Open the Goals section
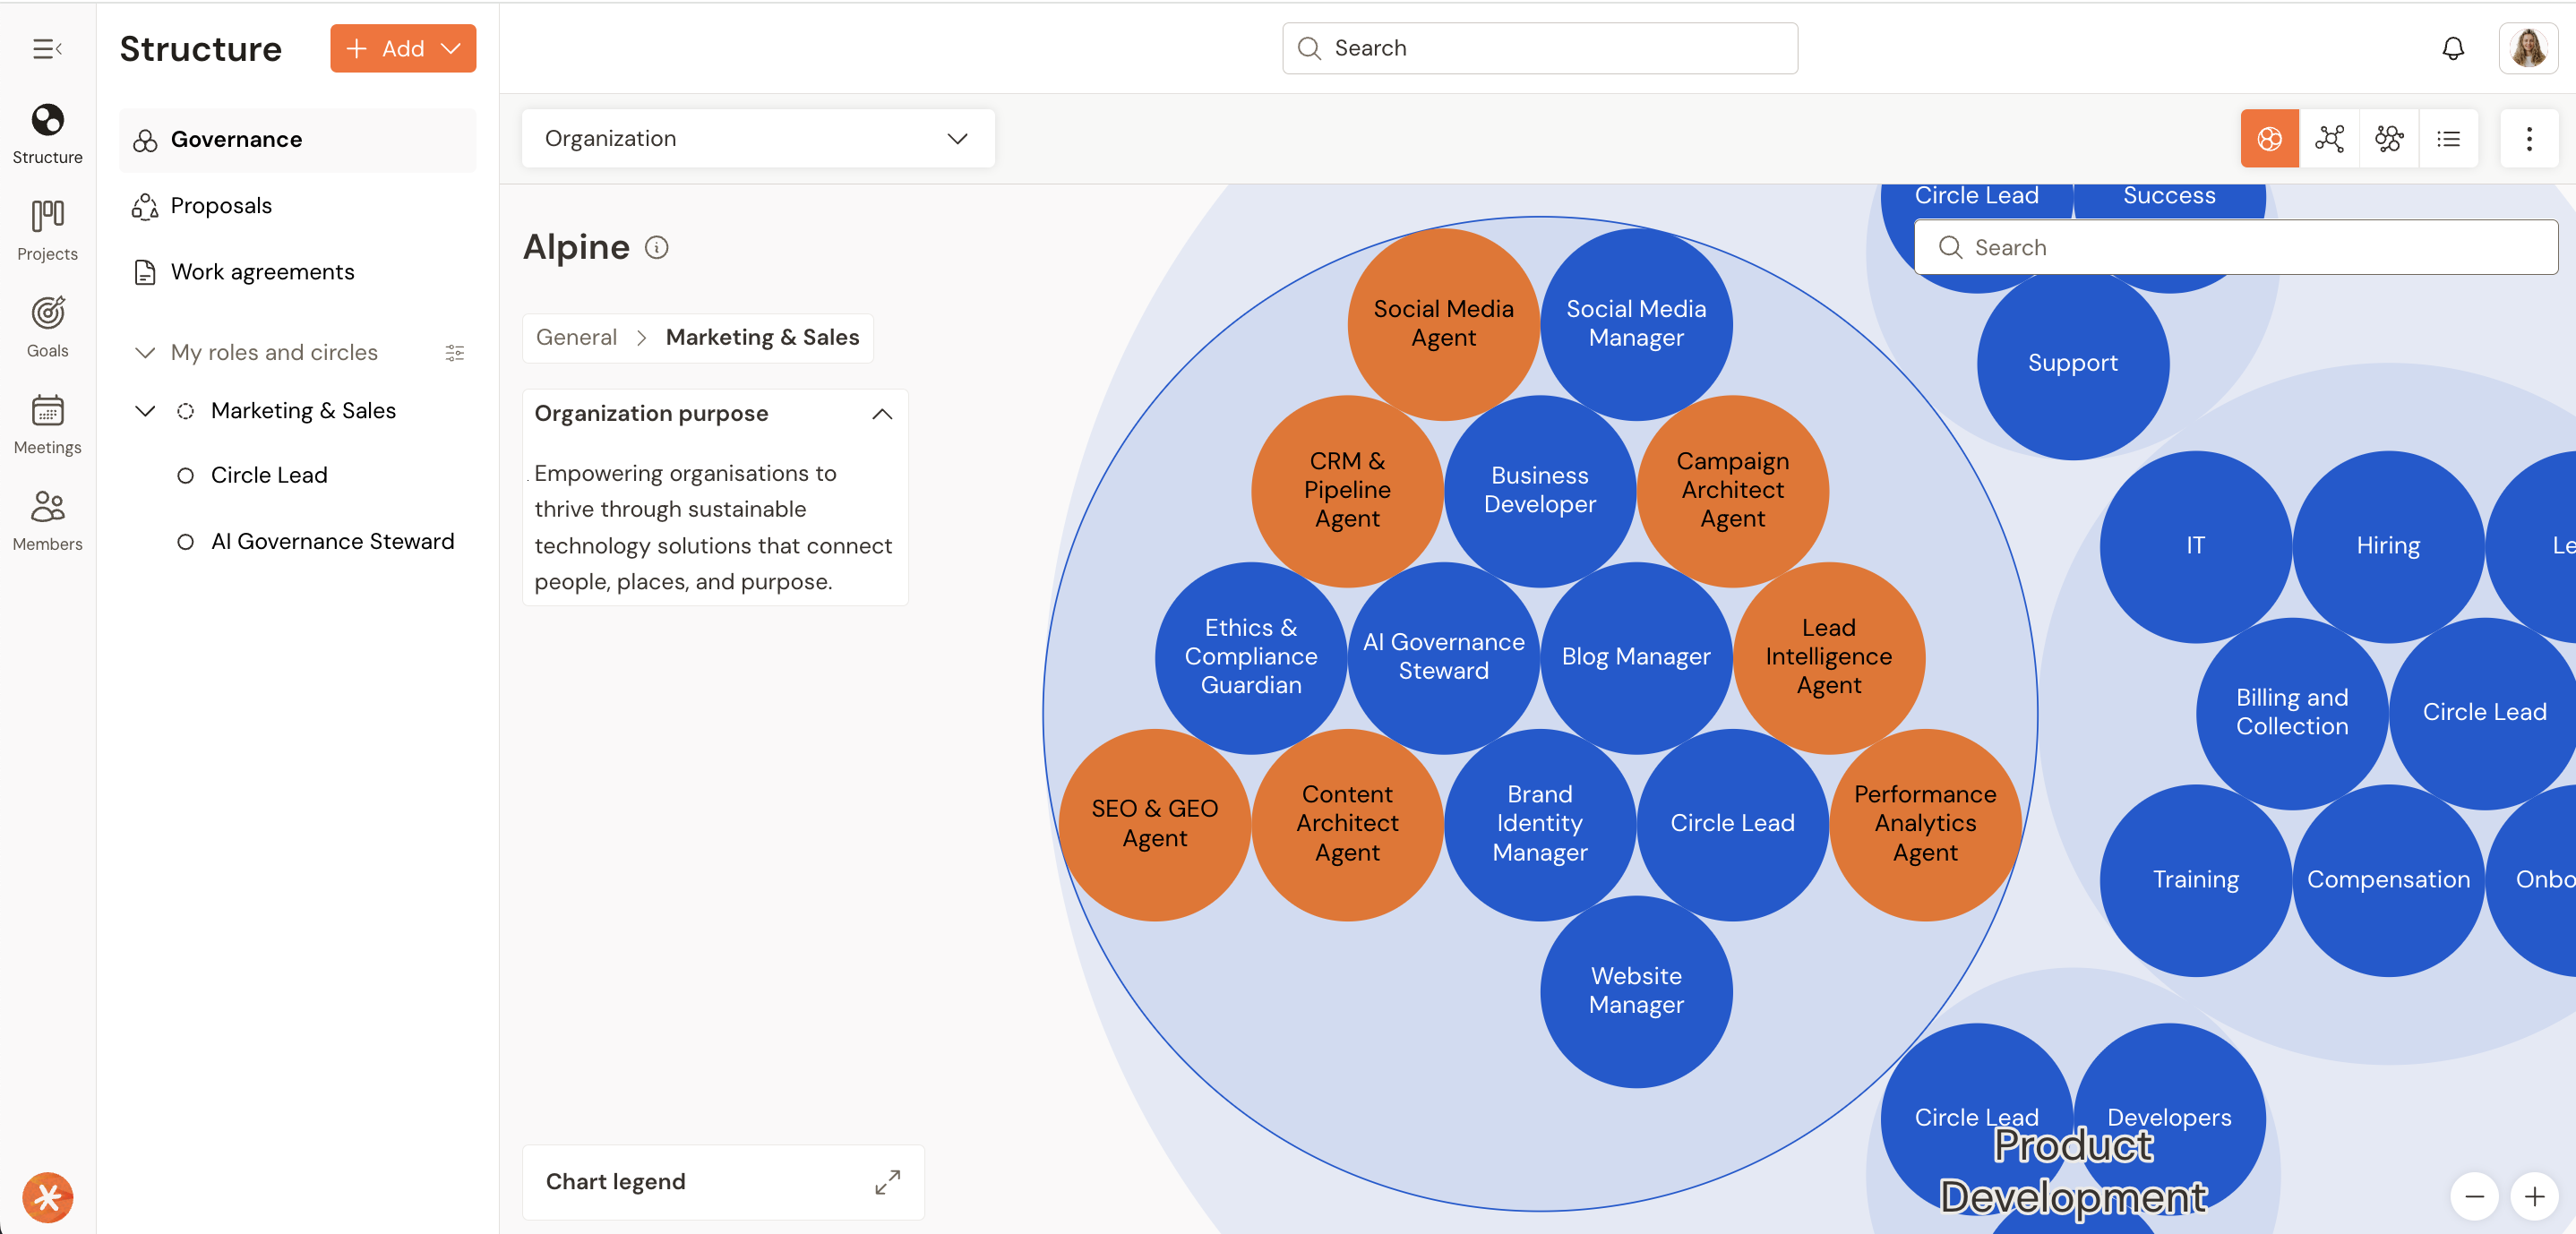Viewport: 2576px width, 1234px height. pos(47,326)
